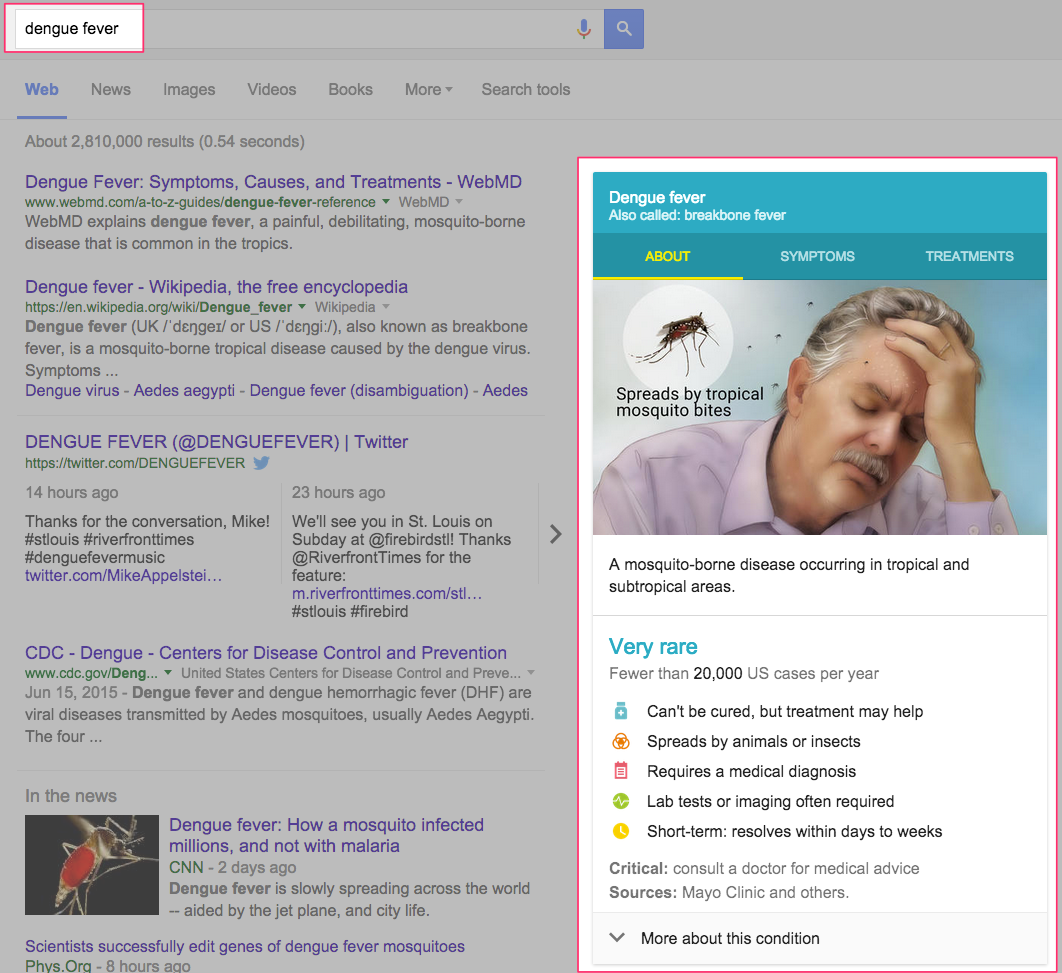Viewport: 1062px width, 973px height.
Task: Click the '23 hours ago' tweet timestamp
Action: coord(339,492)
